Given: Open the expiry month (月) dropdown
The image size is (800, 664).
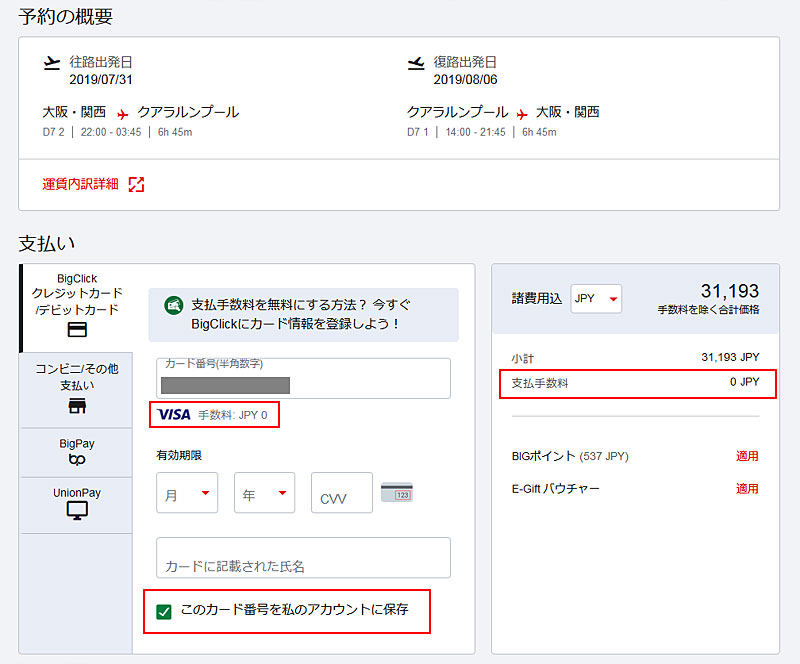Looking at the screenshot, I should point(187,493).
